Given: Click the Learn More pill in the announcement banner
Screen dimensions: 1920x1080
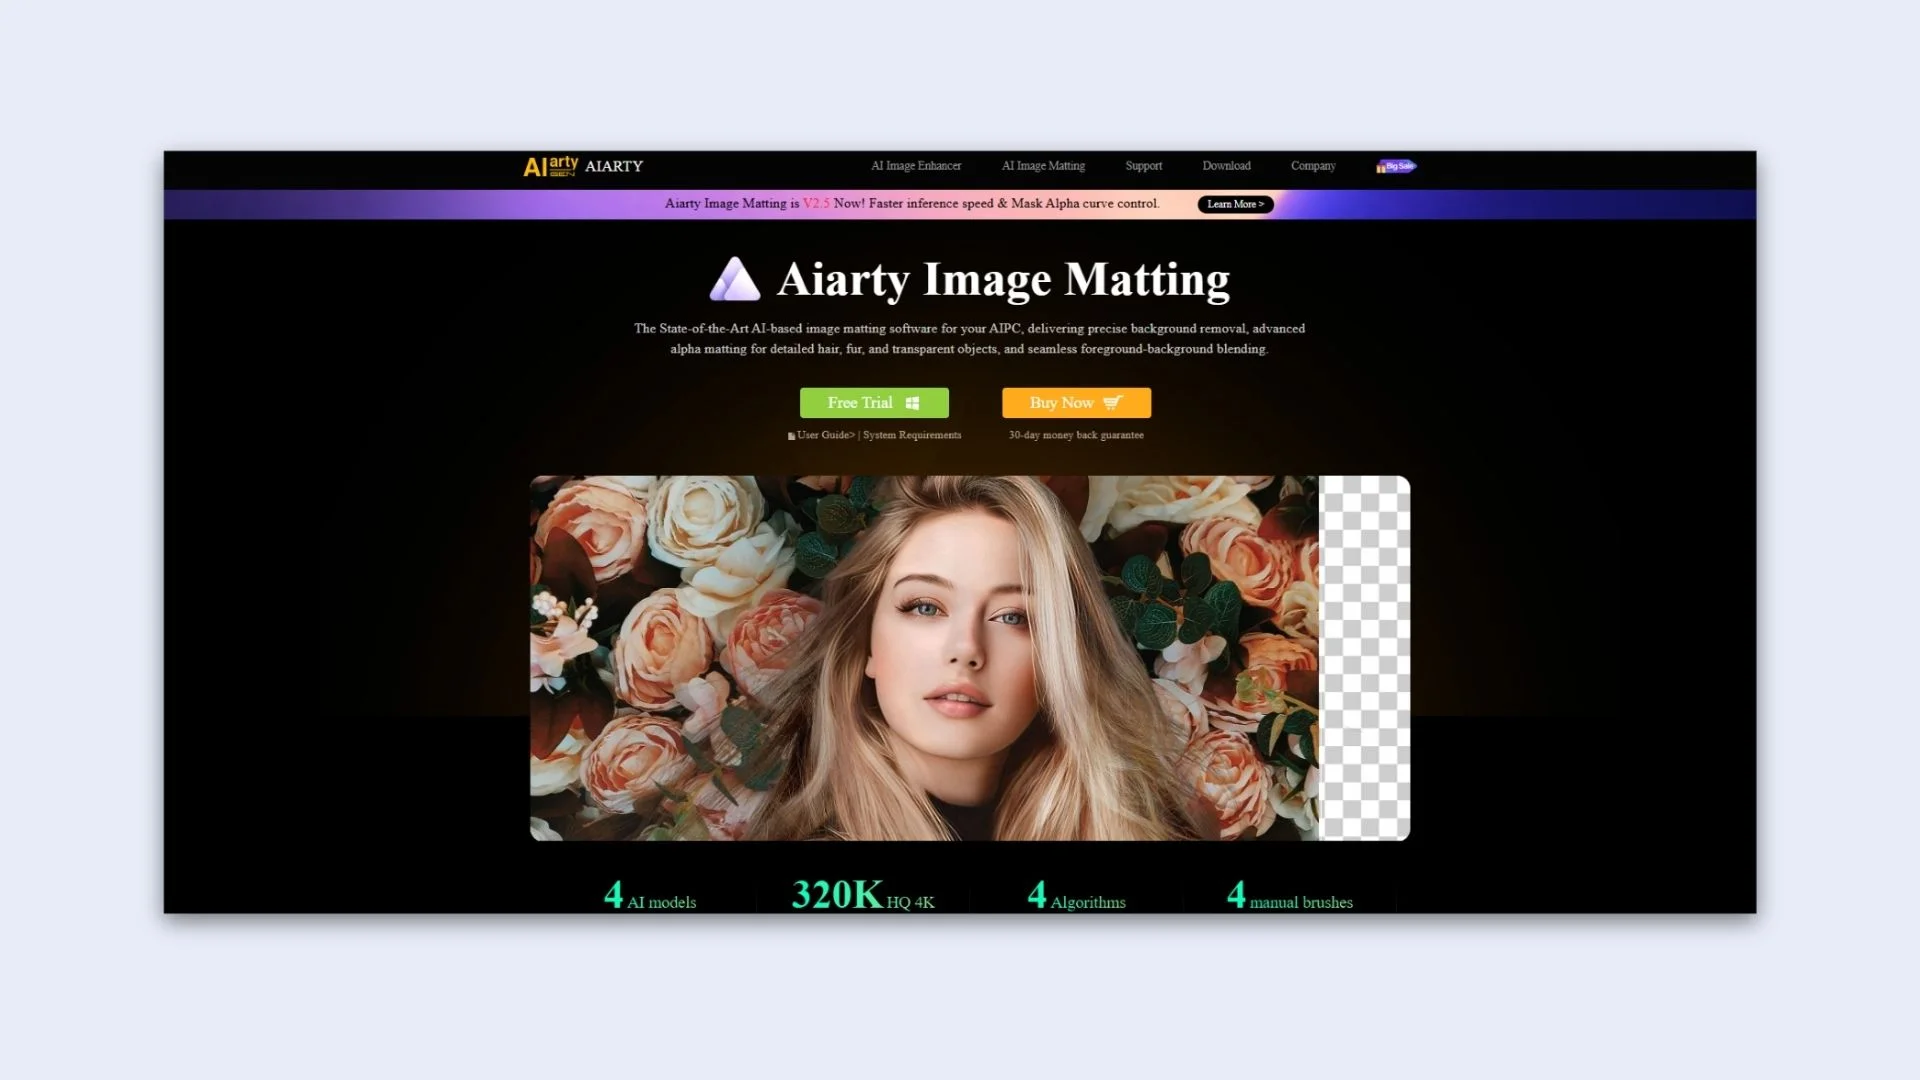Looking at the screenshot, I should pyautogui.click(x=1234, y=204).
